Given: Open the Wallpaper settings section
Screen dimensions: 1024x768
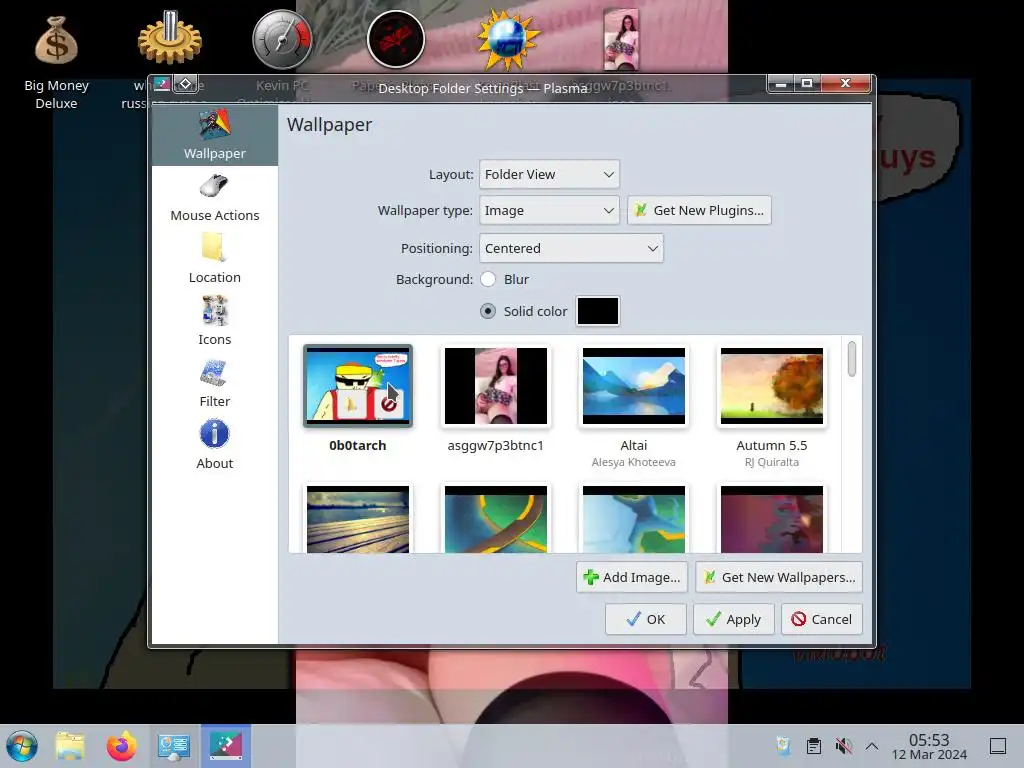Looking at the screenshot, I should click(x=214, y=135).
